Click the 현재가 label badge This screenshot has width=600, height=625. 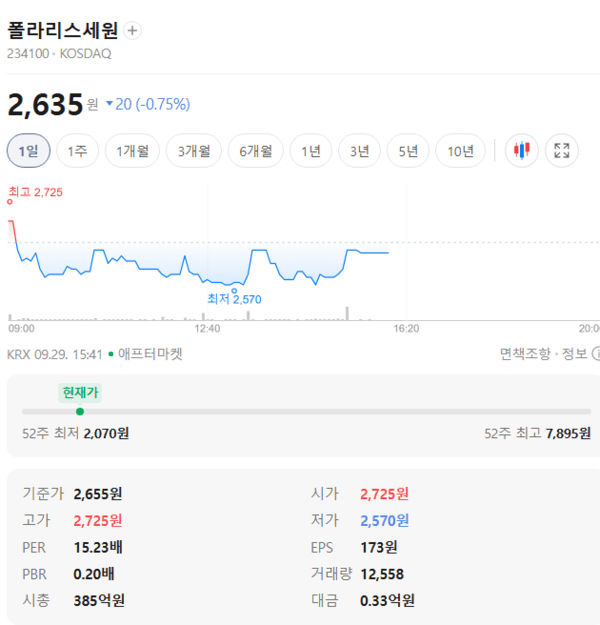80,393
